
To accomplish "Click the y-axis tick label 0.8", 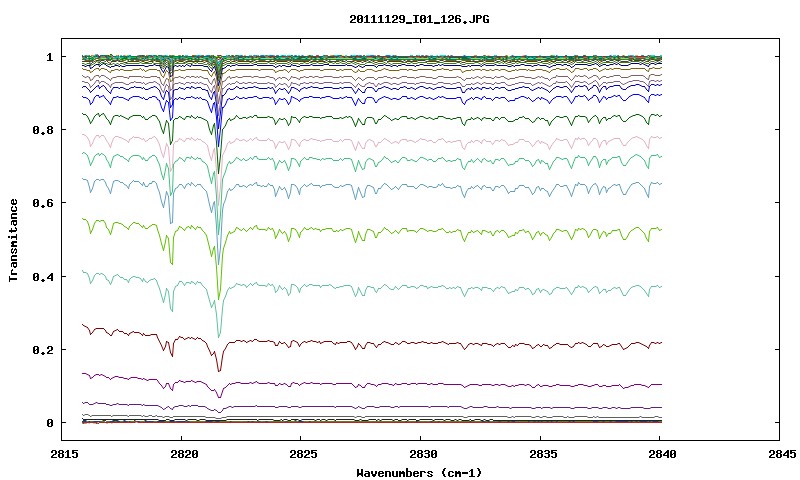I will pyautogui.click(x=43, y=130).
